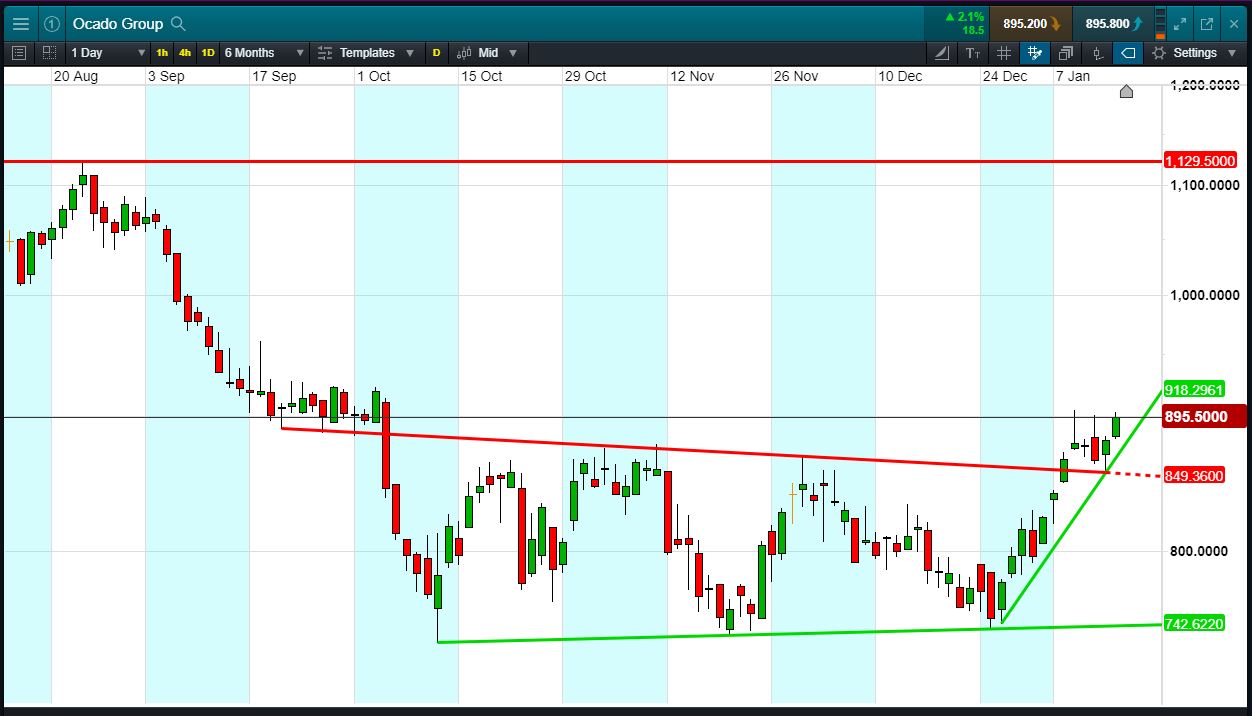Click the orange sentiment bar indicator
Viewport: 1252px width, 716px height.
pyautogui.click(x=1160, y=23)
